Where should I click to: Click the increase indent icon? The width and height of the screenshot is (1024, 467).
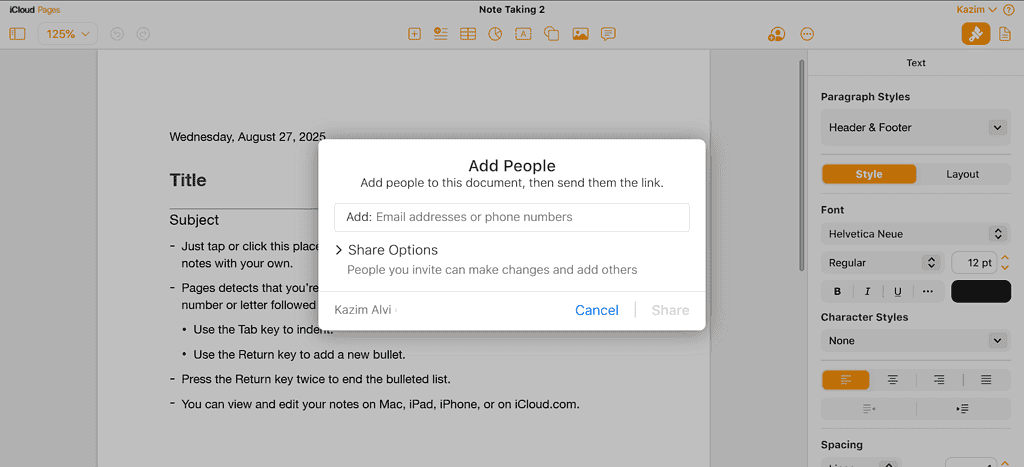point(963,409)
